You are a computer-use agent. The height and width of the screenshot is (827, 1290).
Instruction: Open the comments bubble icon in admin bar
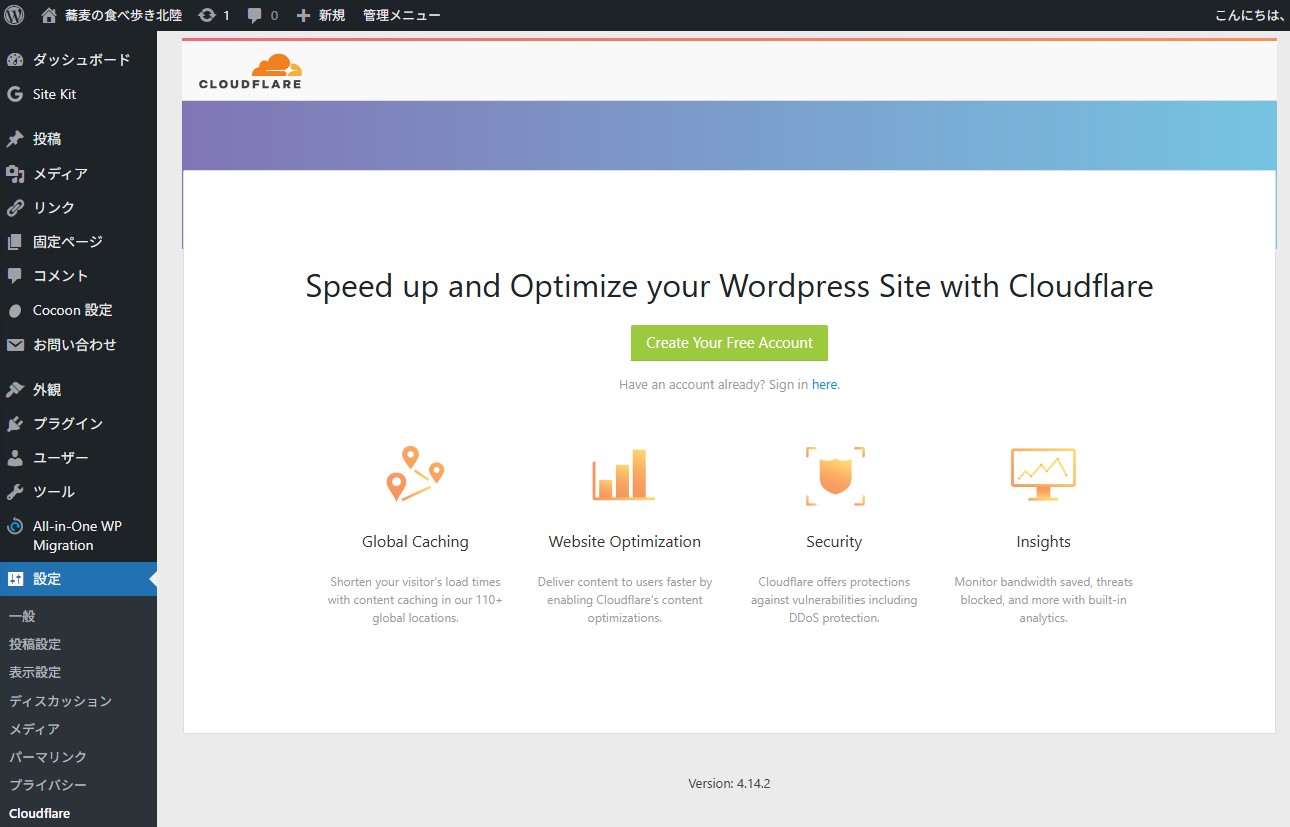[x=255, y=16]
